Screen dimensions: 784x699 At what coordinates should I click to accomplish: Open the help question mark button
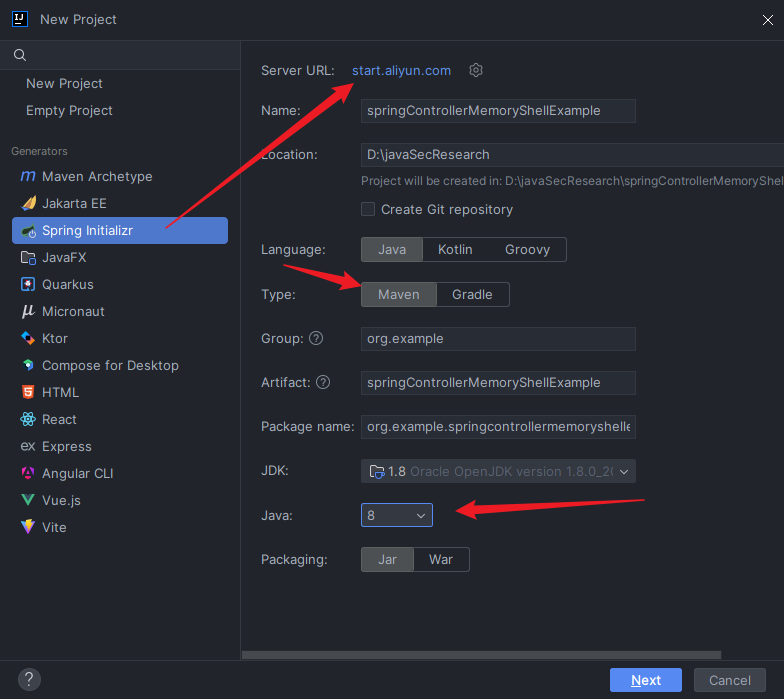point(29,680)
